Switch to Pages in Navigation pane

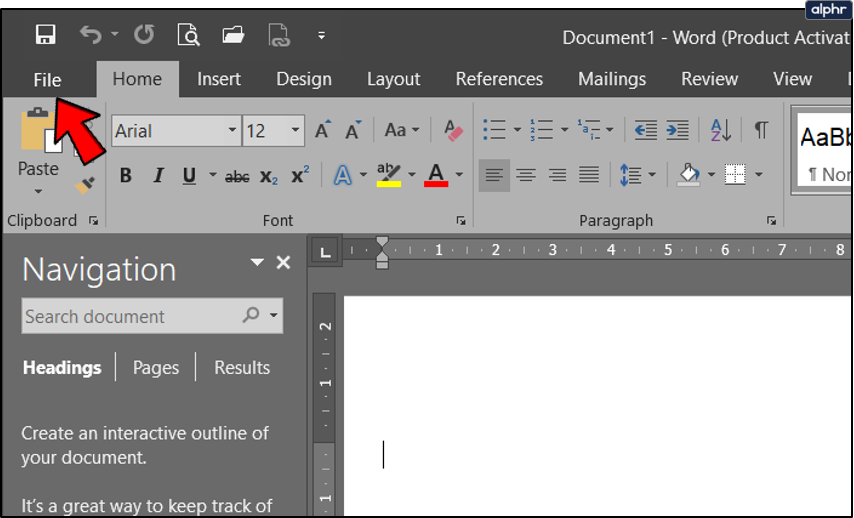pos(156,368)
